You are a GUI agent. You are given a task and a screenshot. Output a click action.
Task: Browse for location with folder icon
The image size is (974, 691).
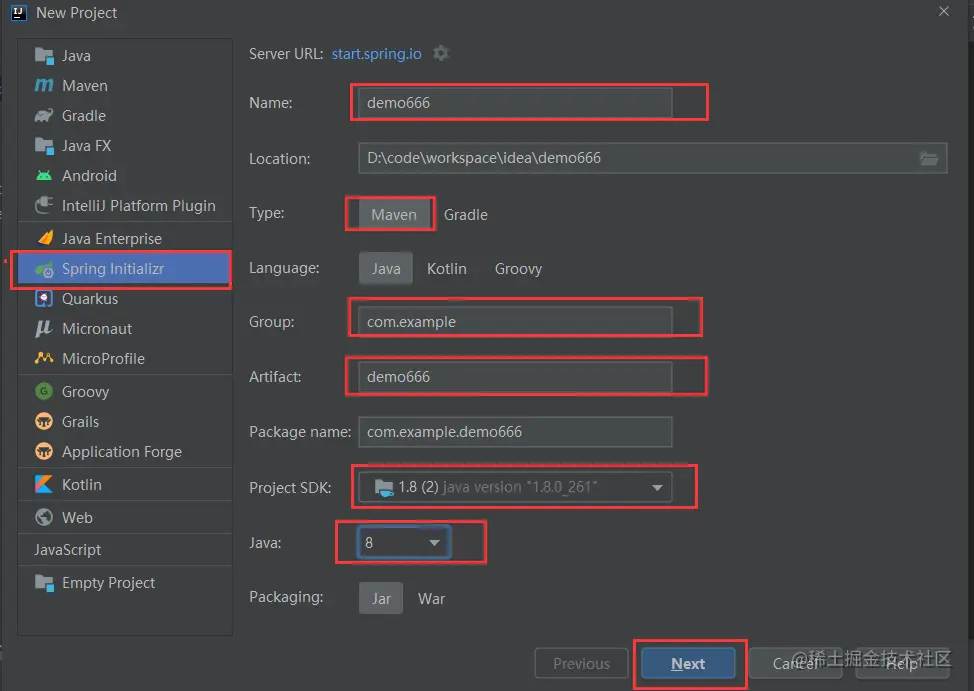929,158
